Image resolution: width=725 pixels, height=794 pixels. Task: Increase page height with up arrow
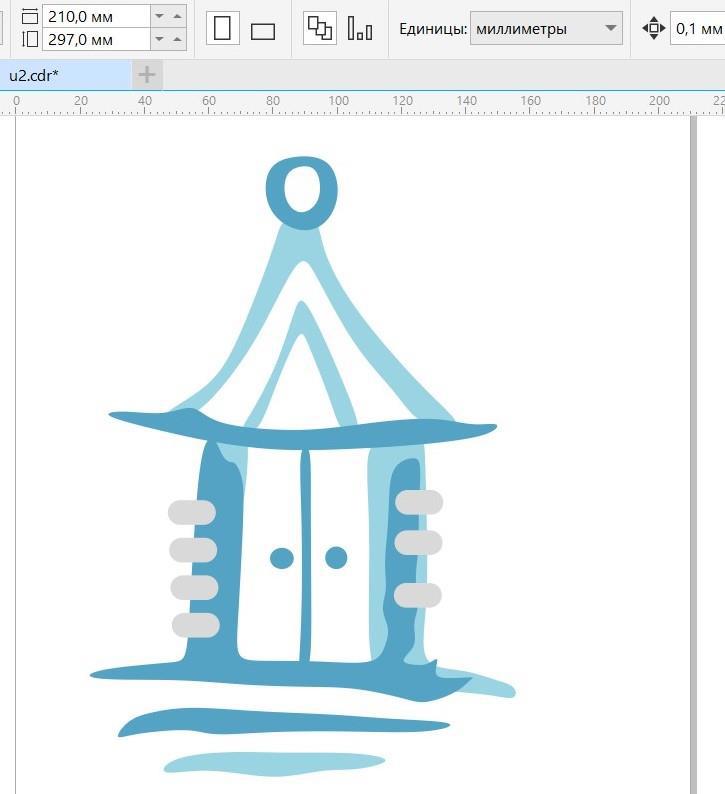pyautogui.click(x=177, y=40)
